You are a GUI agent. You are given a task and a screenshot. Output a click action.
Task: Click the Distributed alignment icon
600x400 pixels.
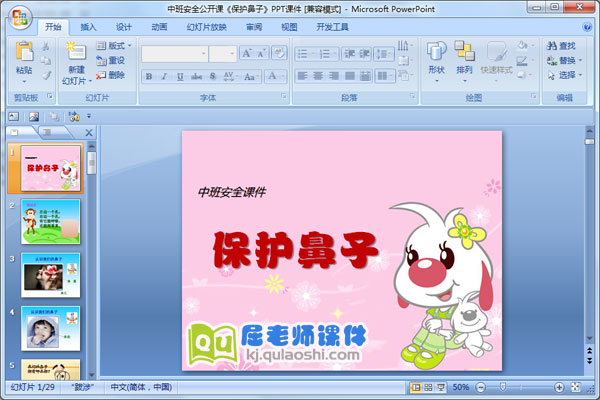click(x=365, y=76)
